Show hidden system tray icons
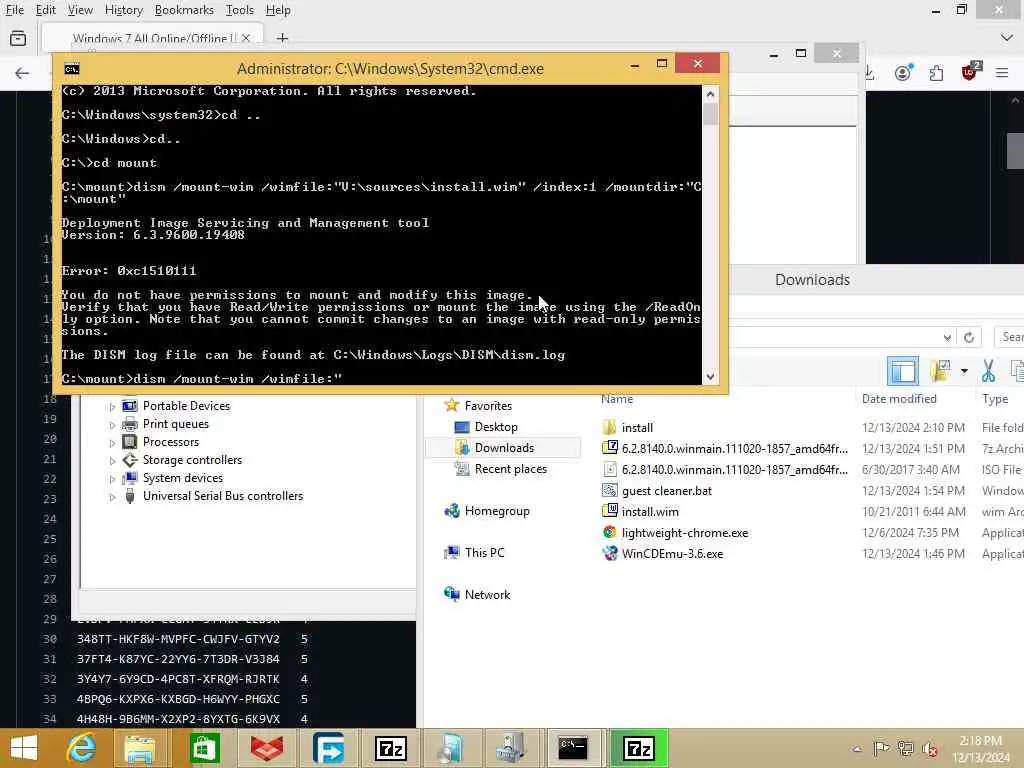Screen dimensions: 1024x768 pyautogui.click(x=857, y=749)
